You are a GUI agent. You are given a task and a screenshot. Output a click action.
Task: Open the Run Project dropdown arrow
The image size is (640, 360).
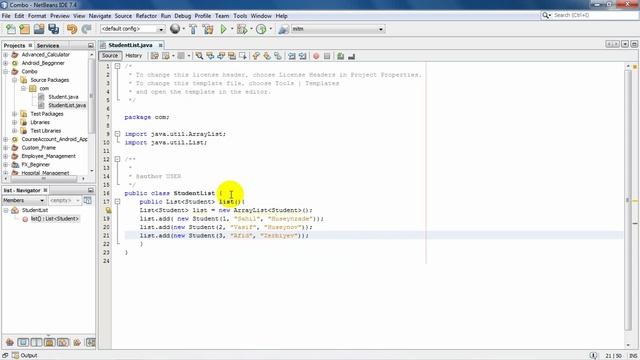pyautogui.click(x=232, y=29)
